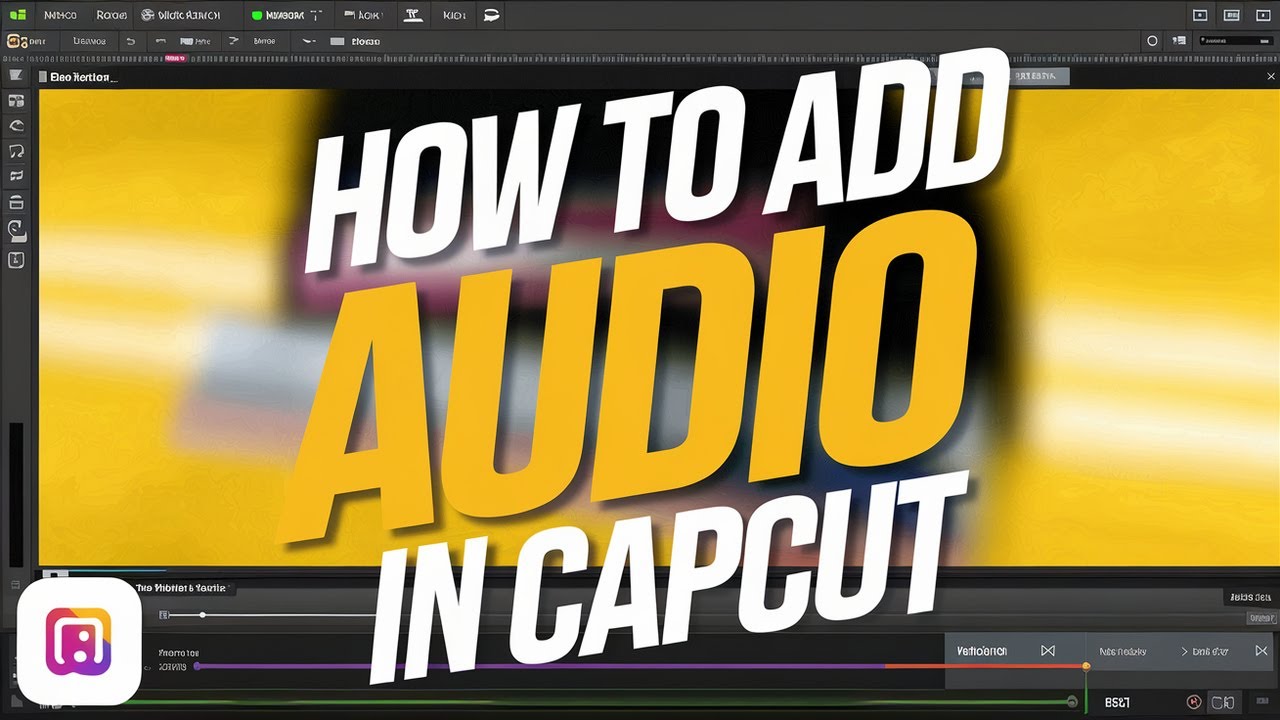Click the BS&T label in the bottom bar
This screenshot has height=720, width=1280.
[1117, 702]
